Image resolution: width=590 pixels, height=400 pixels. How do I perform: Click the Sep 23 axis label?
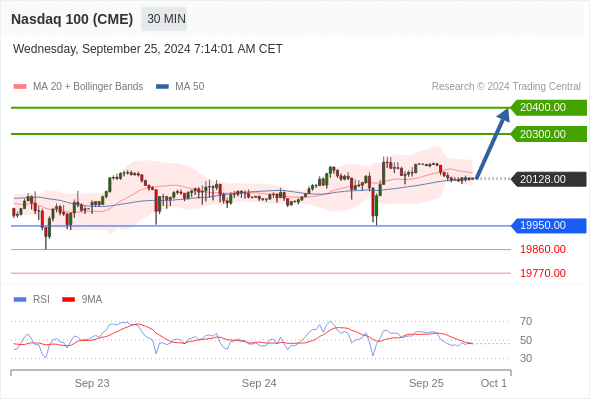click(92, 383)
